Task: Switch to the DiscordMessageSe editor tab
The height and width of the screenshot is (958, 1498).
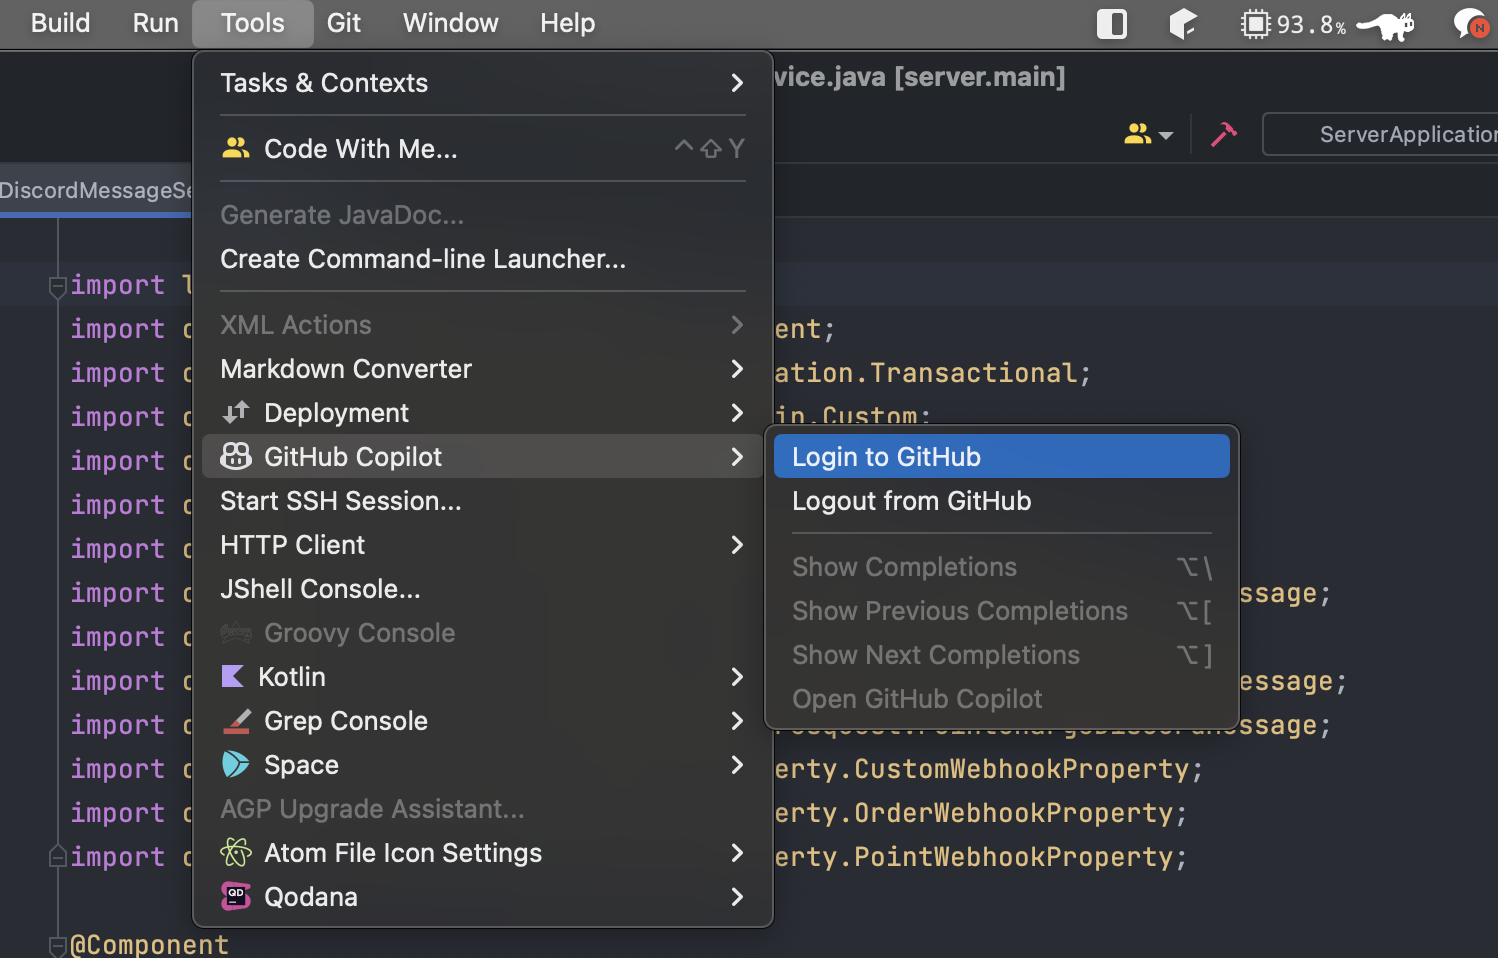Action: point(96,190)
